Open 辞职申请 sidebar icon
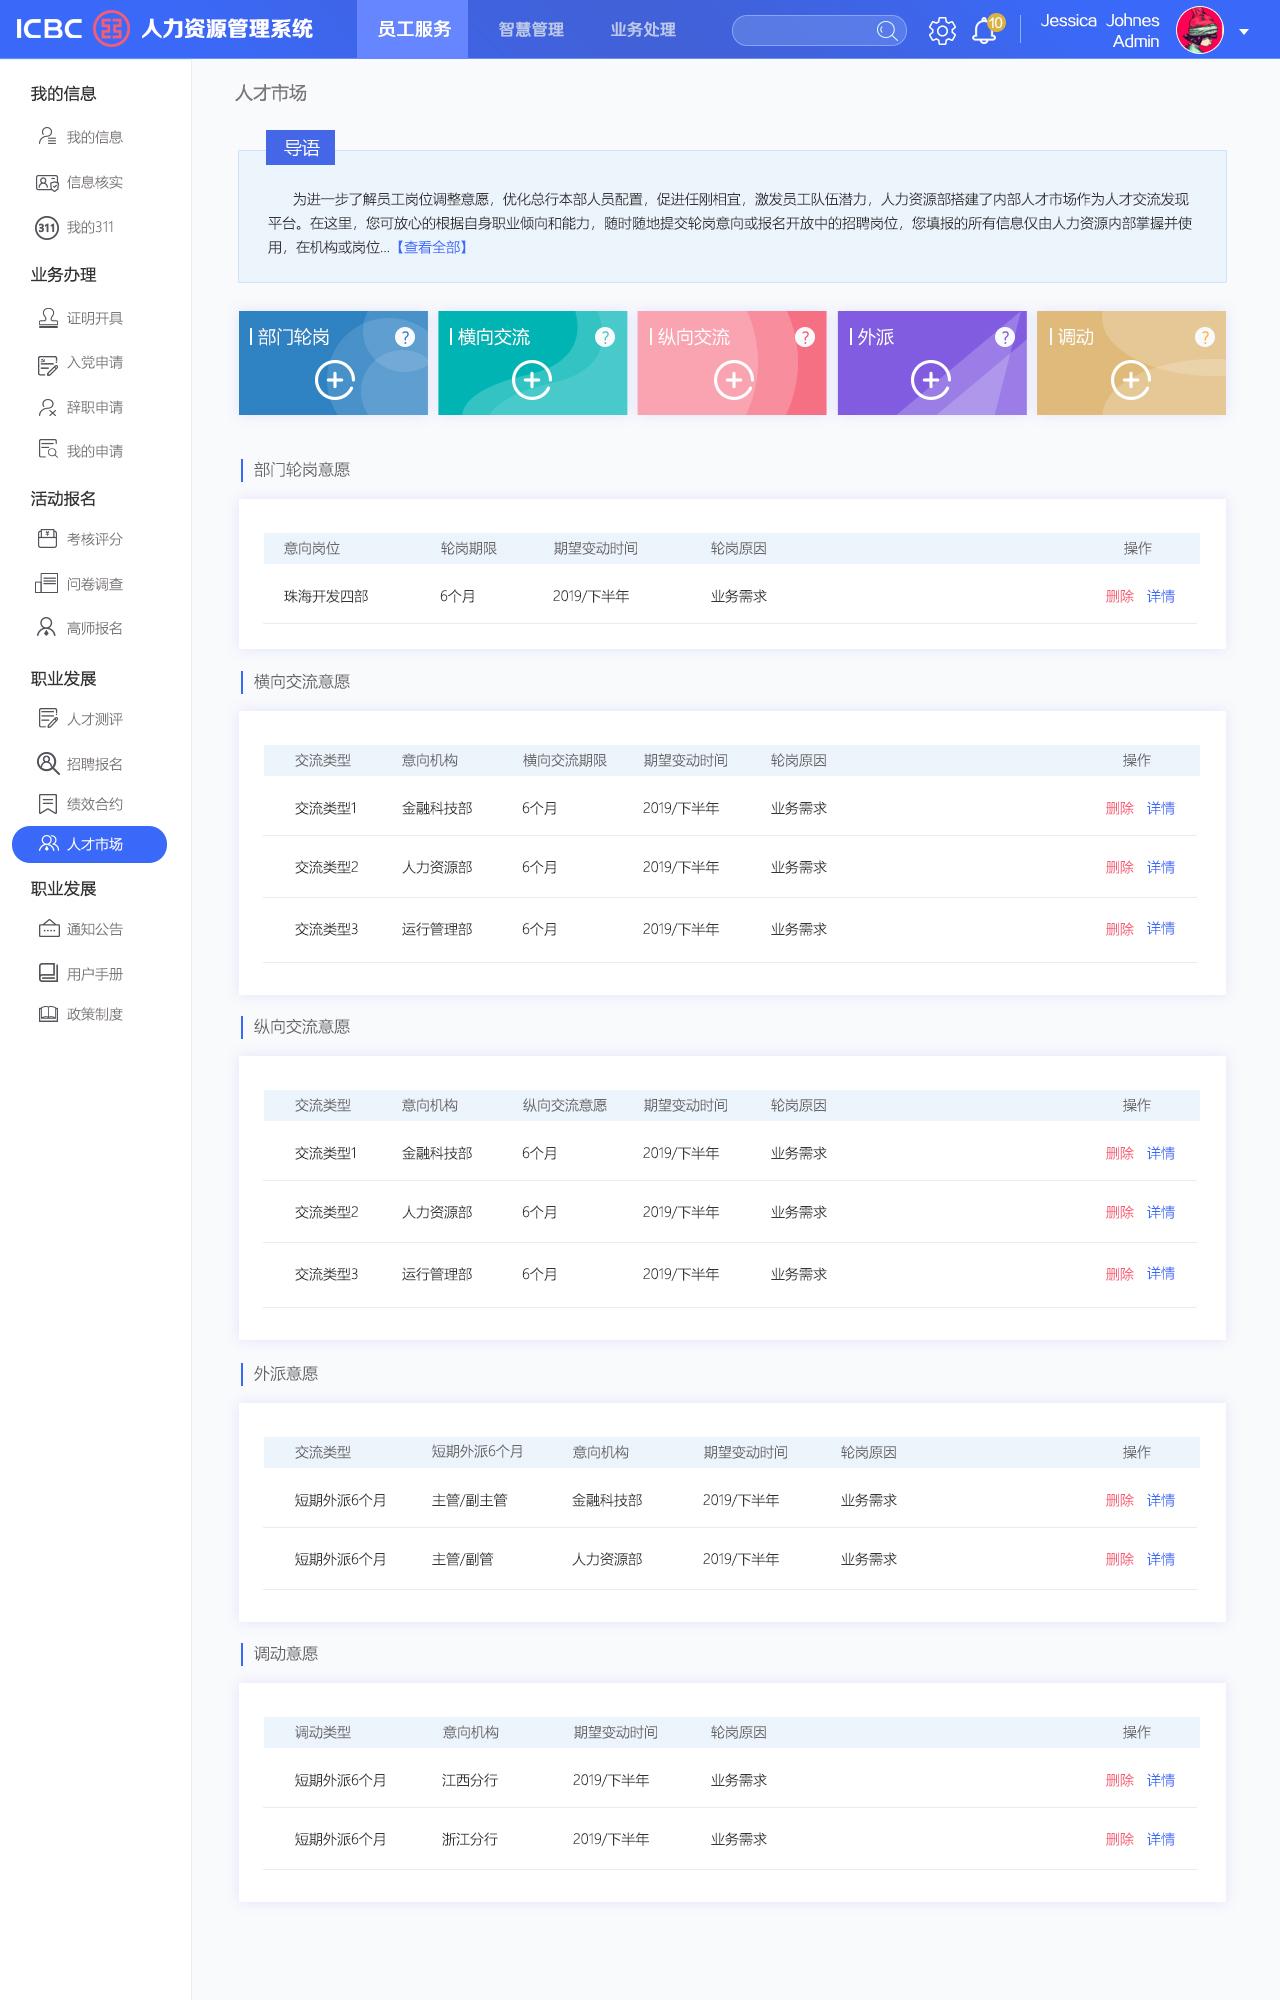Screen dimensions: 1280x2000 [x=47, y=407]
